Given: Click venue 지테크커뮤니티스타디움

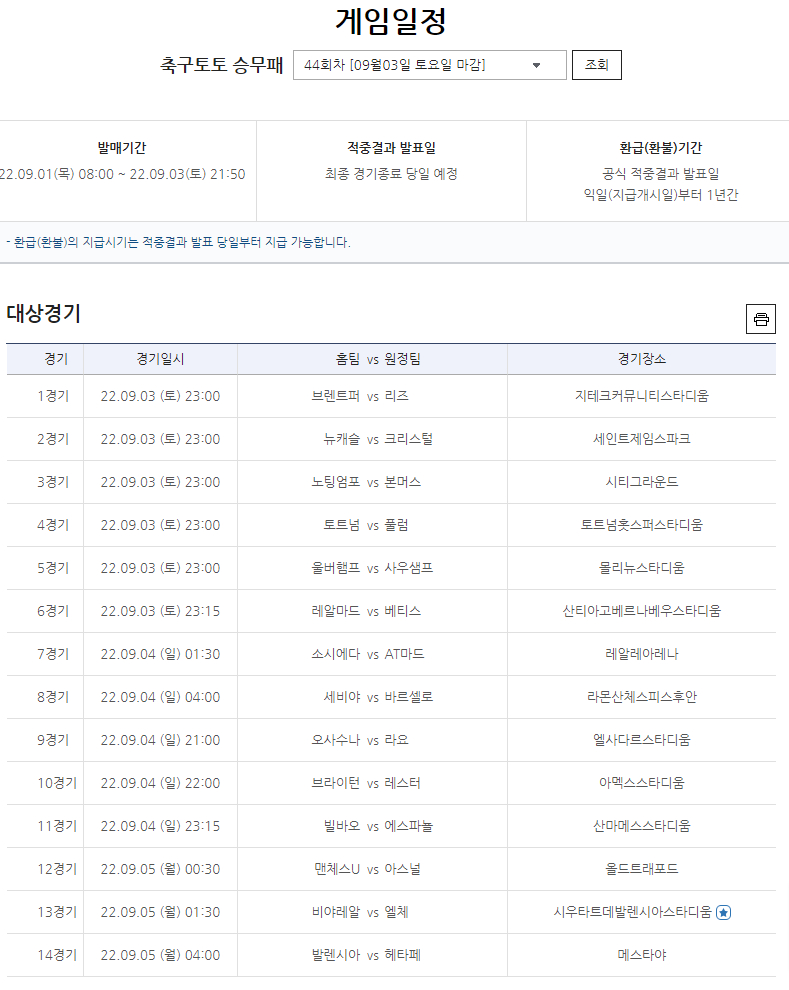Looking at the screenshot, I should click(x=641, y=397).
